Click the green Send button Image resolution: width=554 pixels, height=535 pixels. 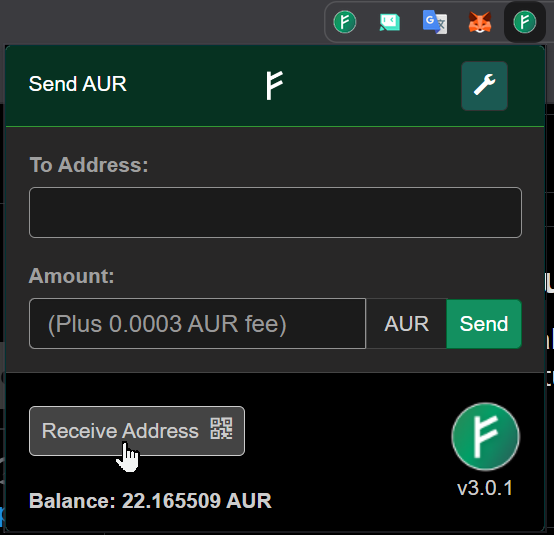tap(484, 324)
